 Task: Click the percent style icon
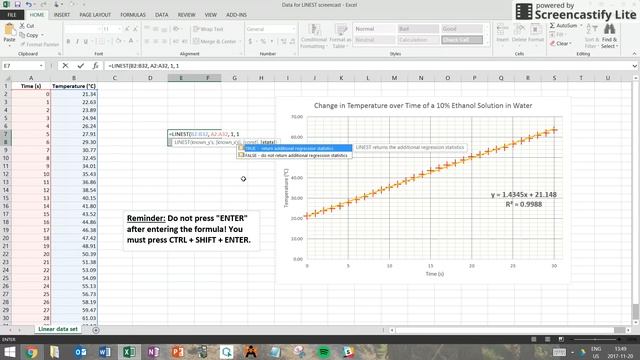coord(263,41)
